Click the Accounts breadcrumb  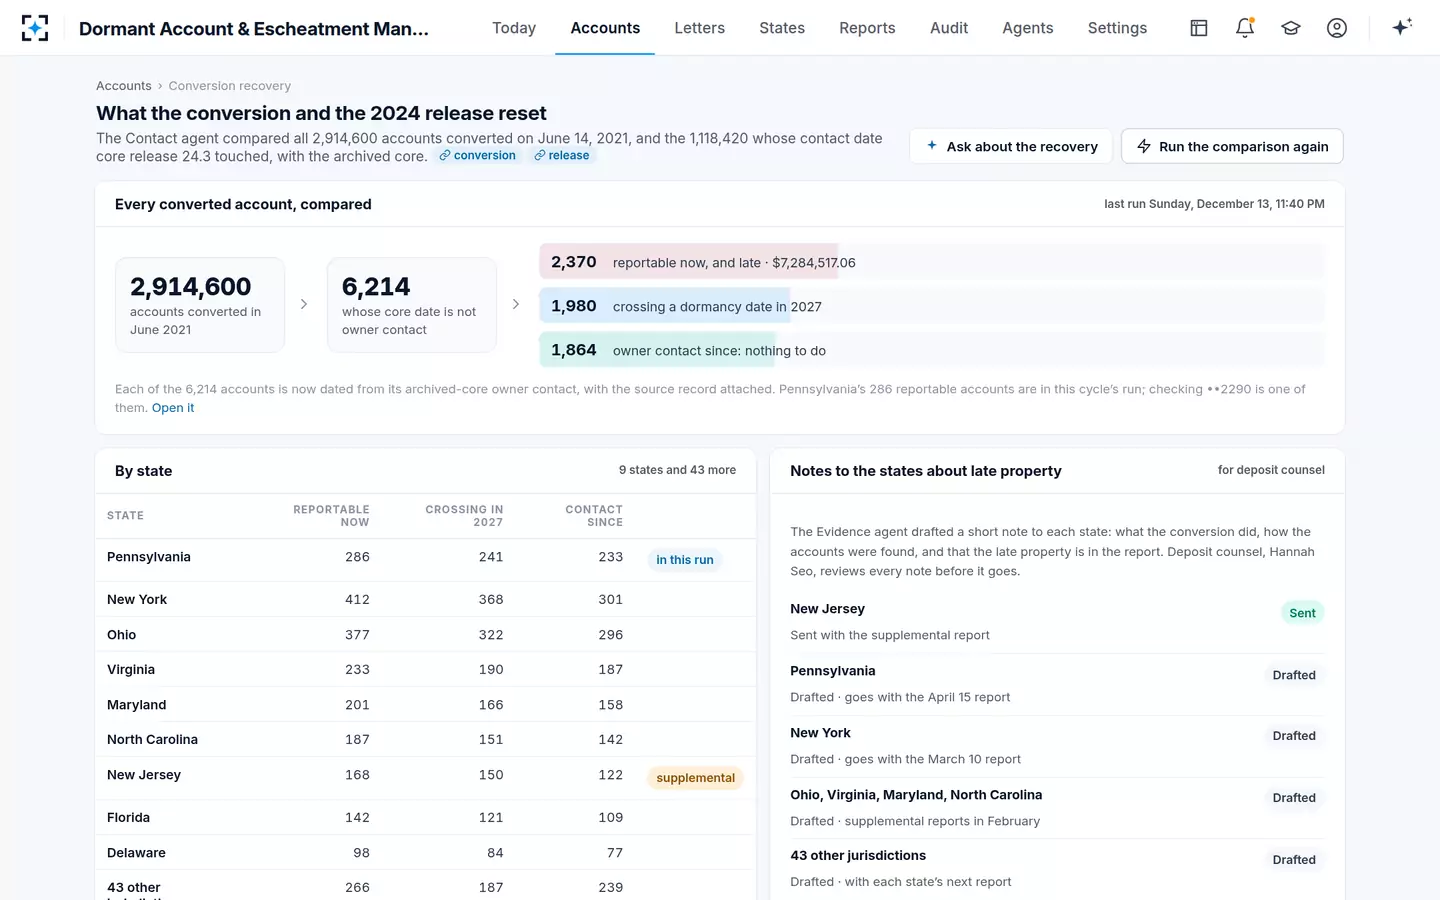pyautogui.click(x=124, y=86)
